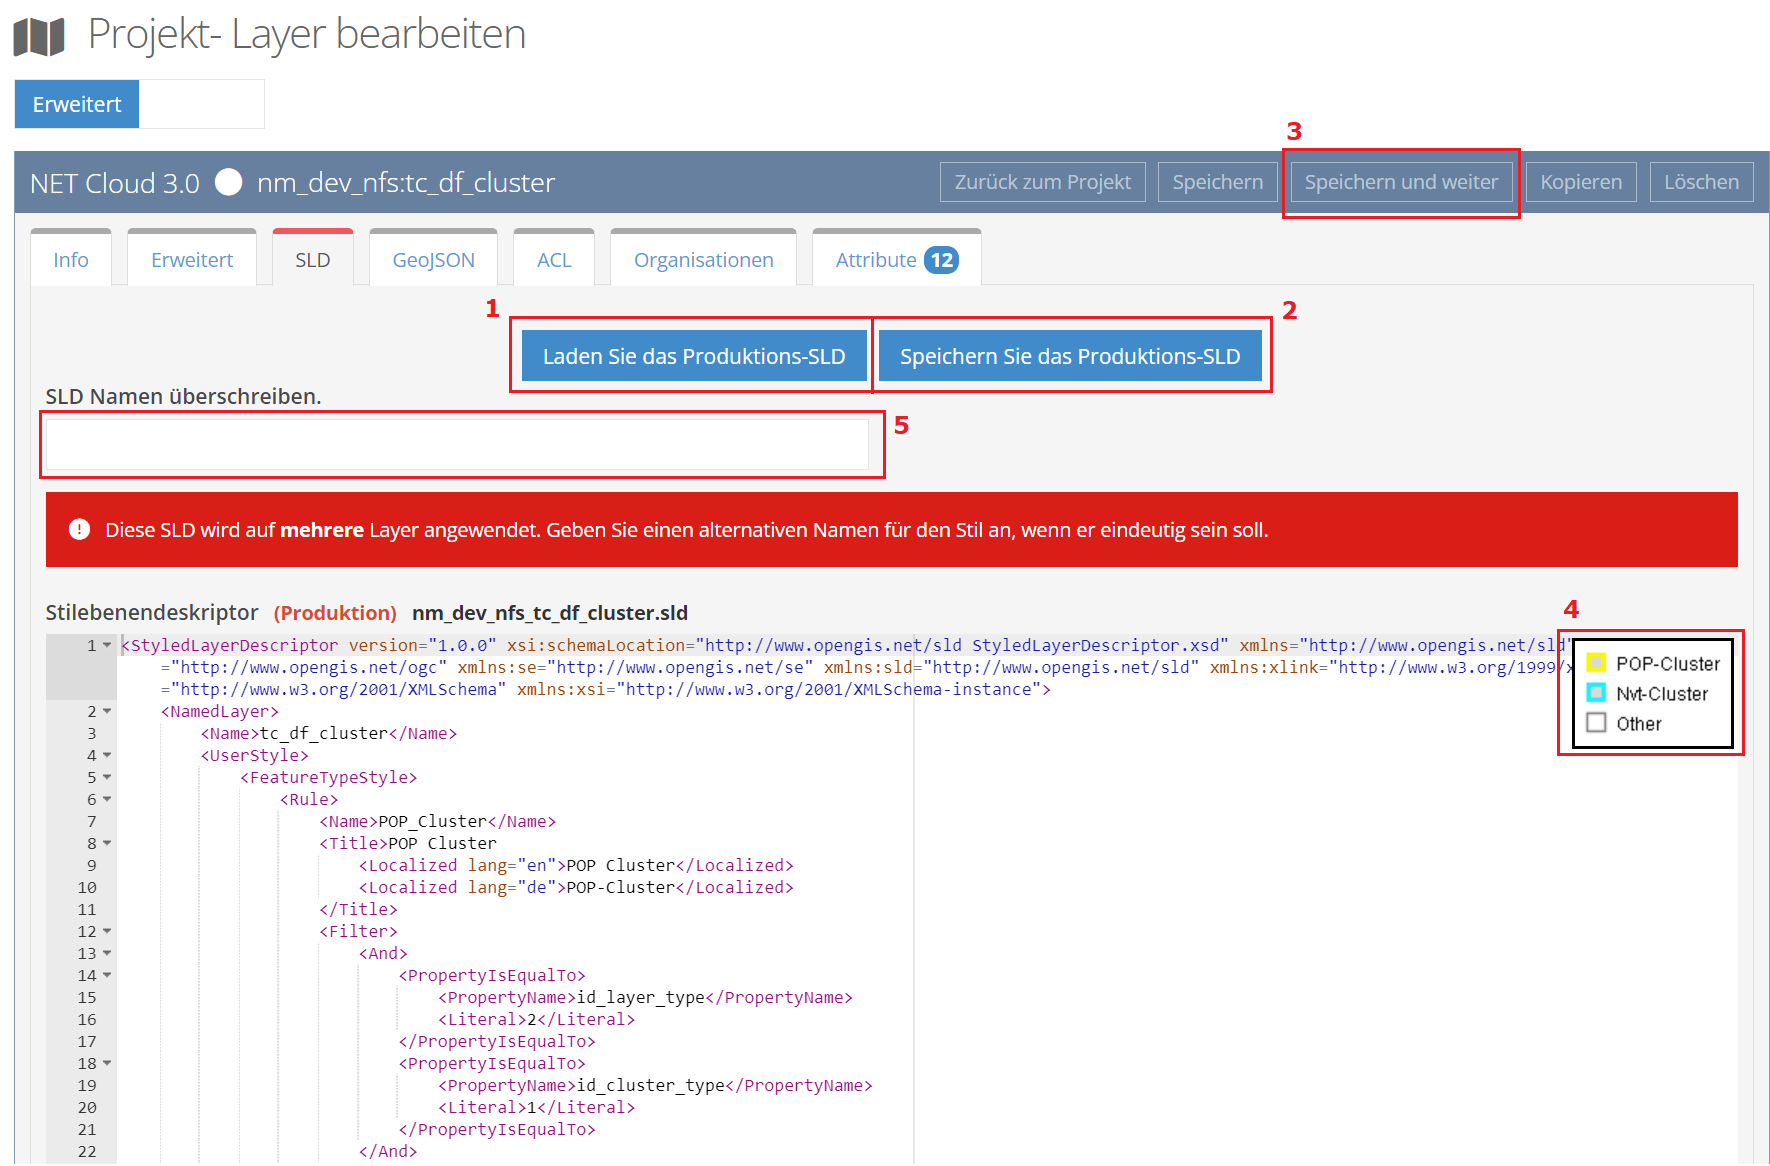Click the Speichern und weiter button
1770x1166 pixels.
(x=1400, y=182)
